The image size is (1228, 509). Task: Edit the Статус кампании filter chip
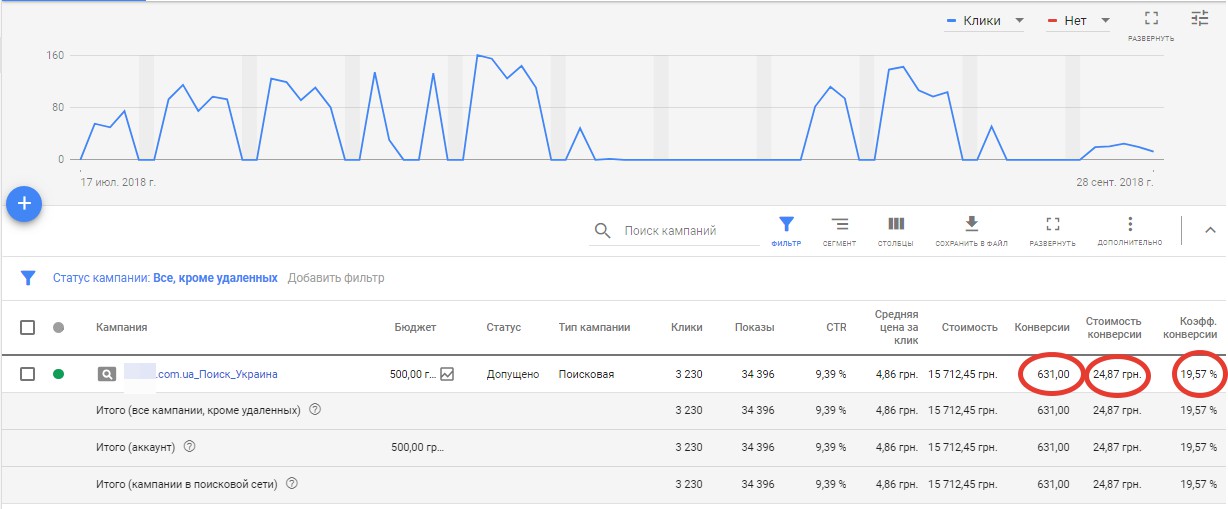pos(165,278)
